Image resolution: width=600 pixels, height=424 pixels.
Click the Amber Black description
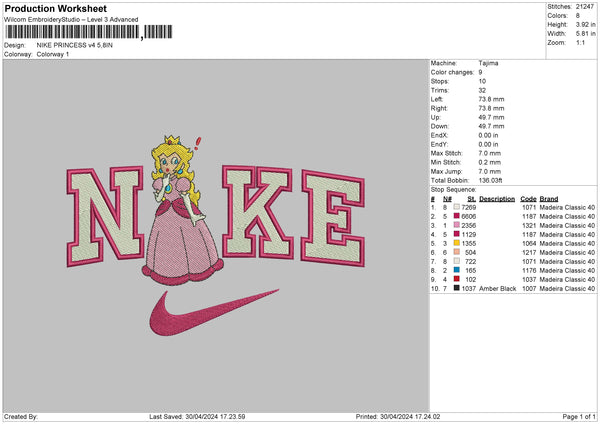[x=497, y=289]
